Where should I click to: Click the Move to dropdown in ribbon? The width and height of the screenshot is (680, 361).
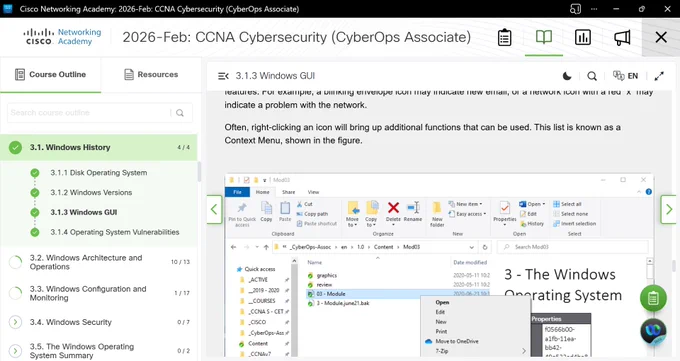coord(353,214)
